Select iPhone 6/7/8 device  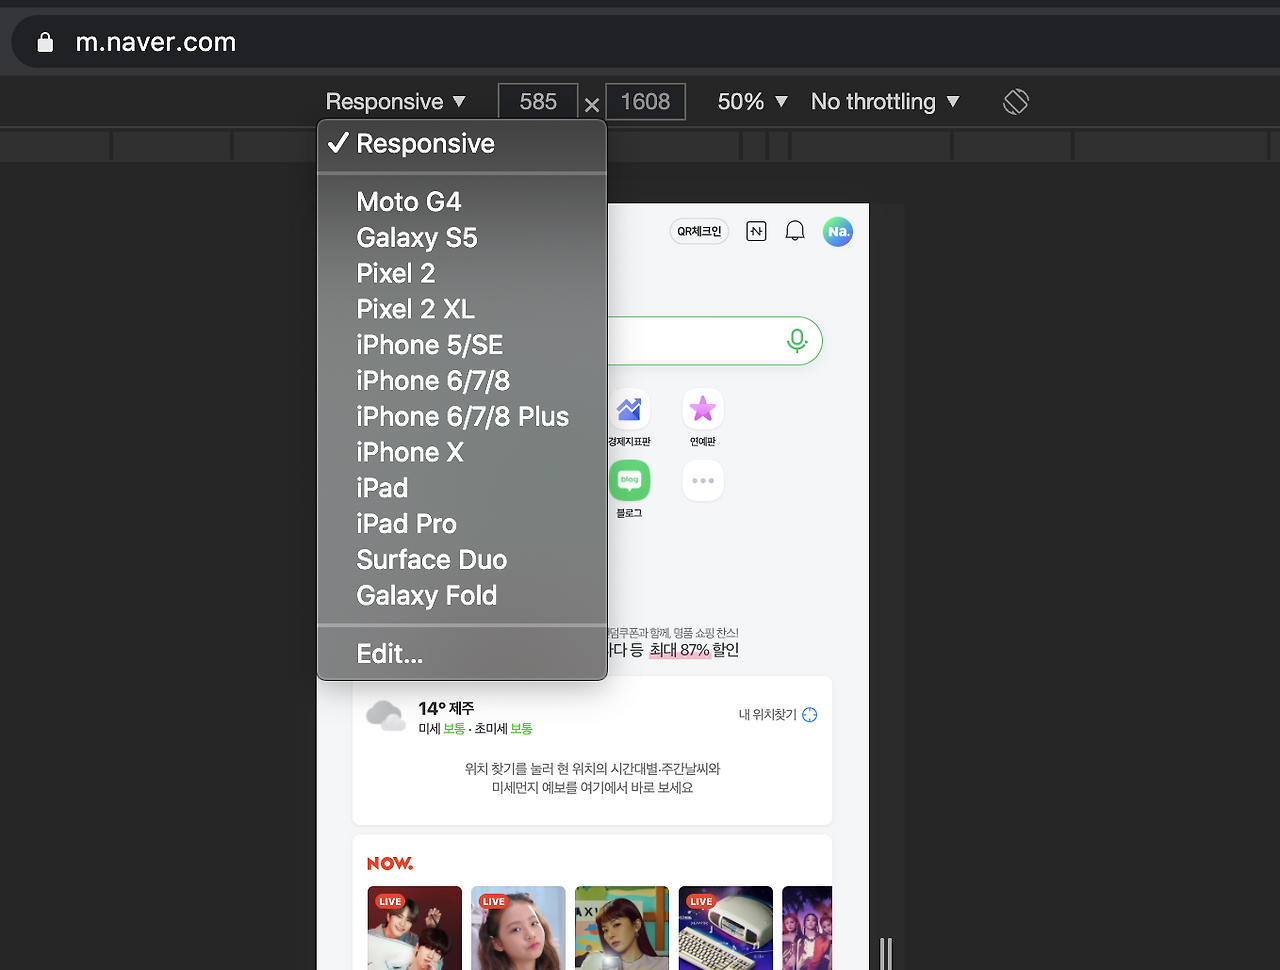click(462, 381)
